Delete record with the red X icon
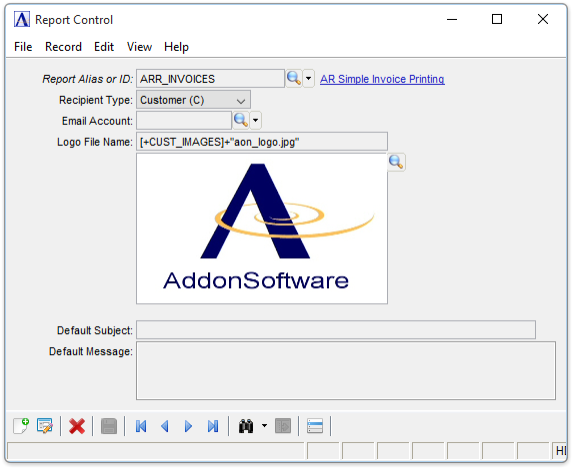This screenshot has height=471, width=576. tap(77, 426)
